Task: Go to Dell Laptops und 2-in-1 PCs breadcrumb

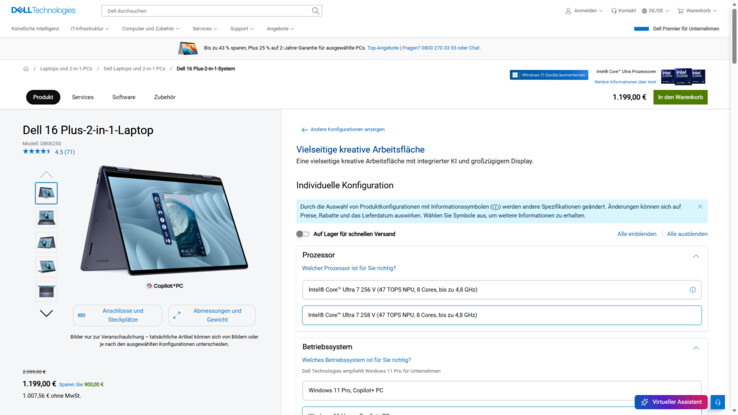Action: tap(134, 69)
